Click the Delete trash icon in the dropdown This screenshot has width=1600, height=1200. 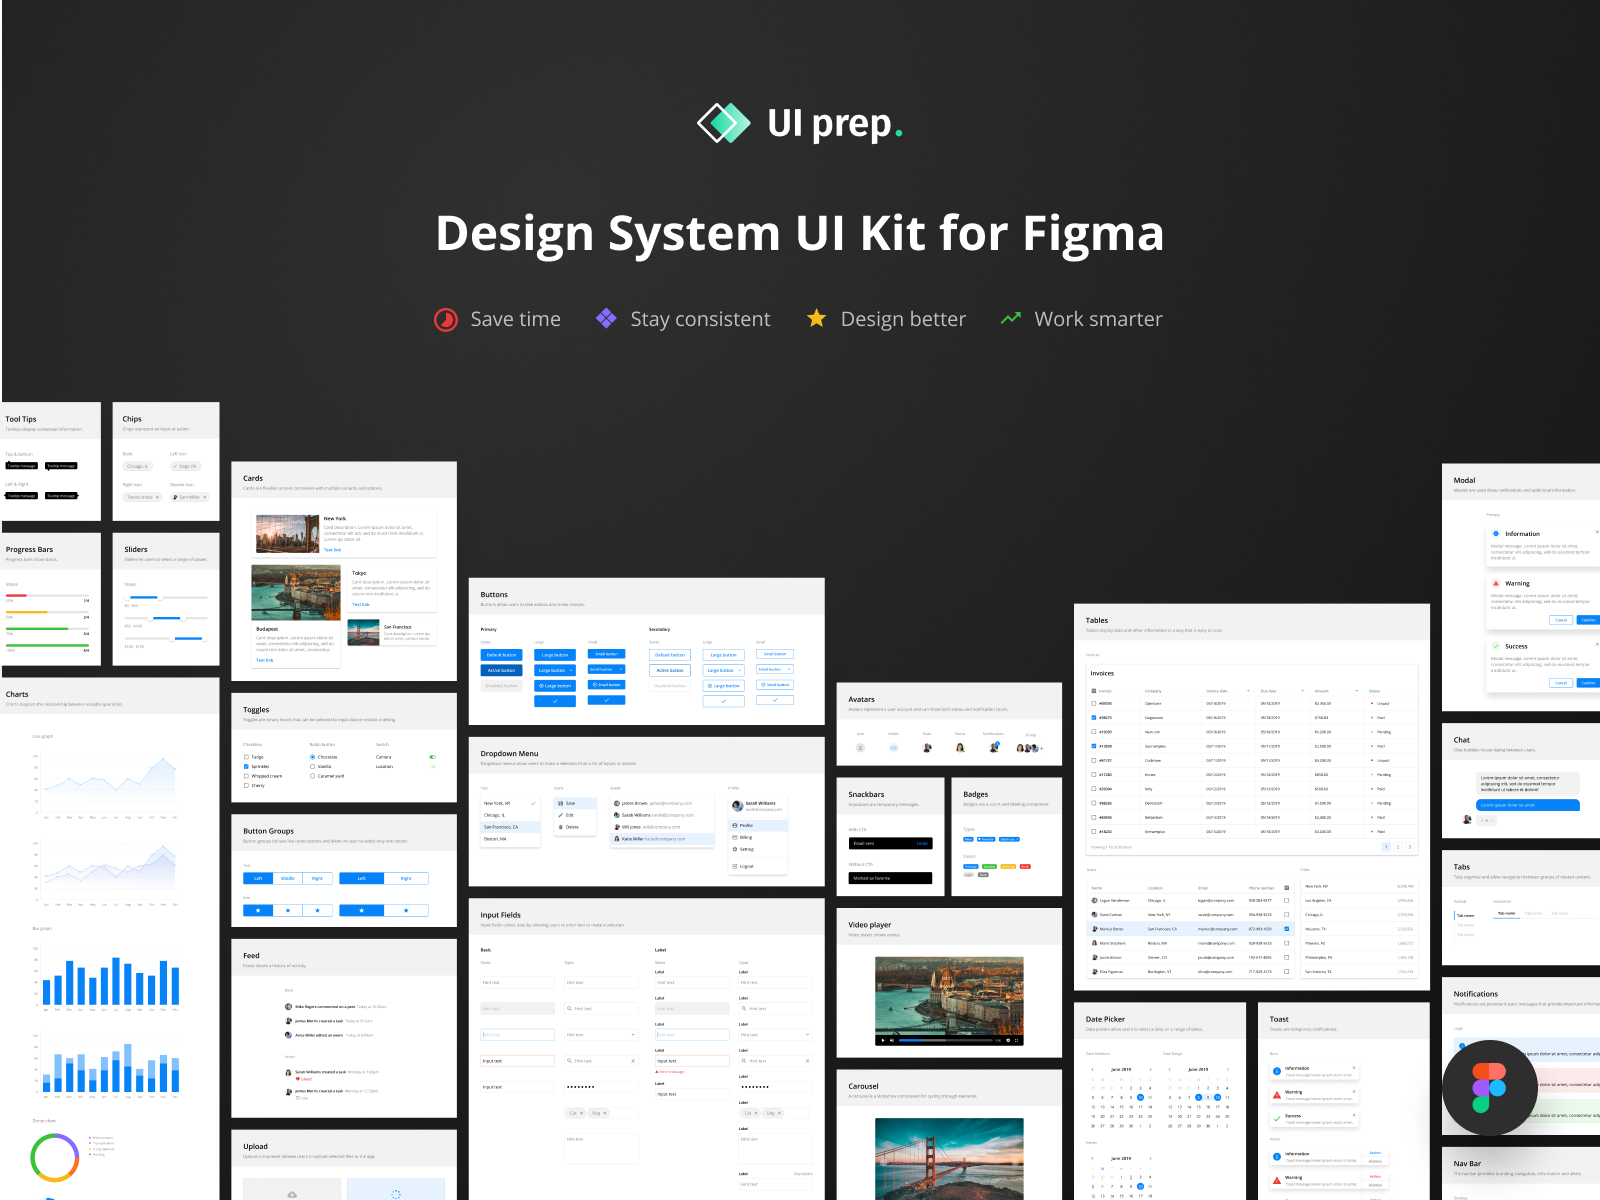coord(560,827)
